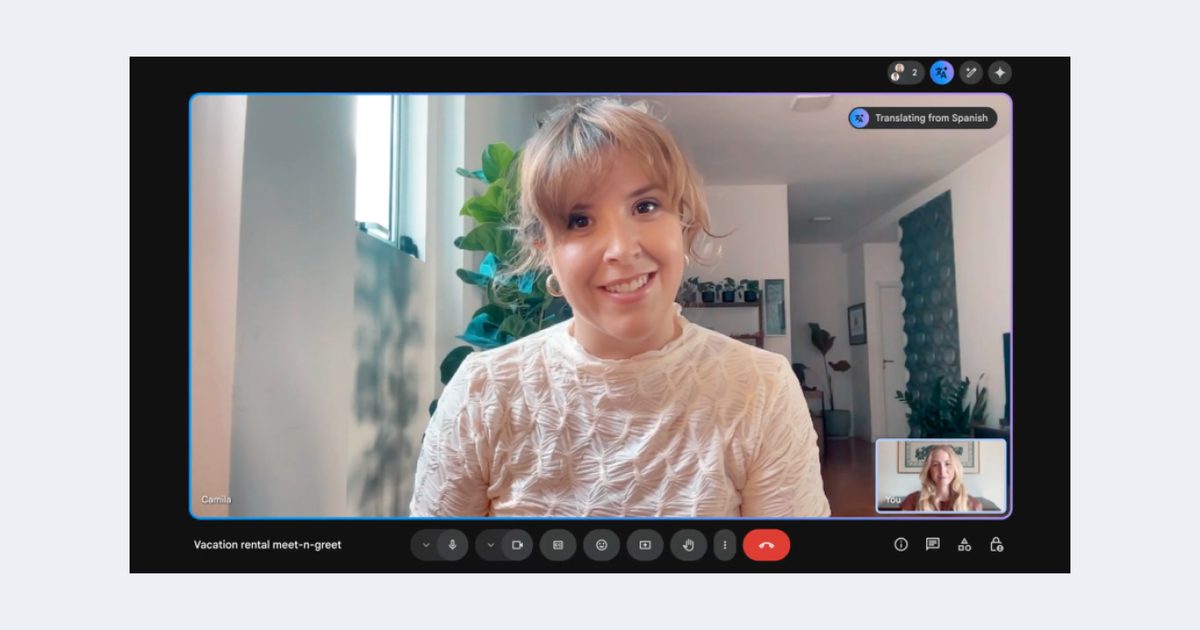Raise your hand
Viewport: 1200px width, 630px height.
point(688,545)
